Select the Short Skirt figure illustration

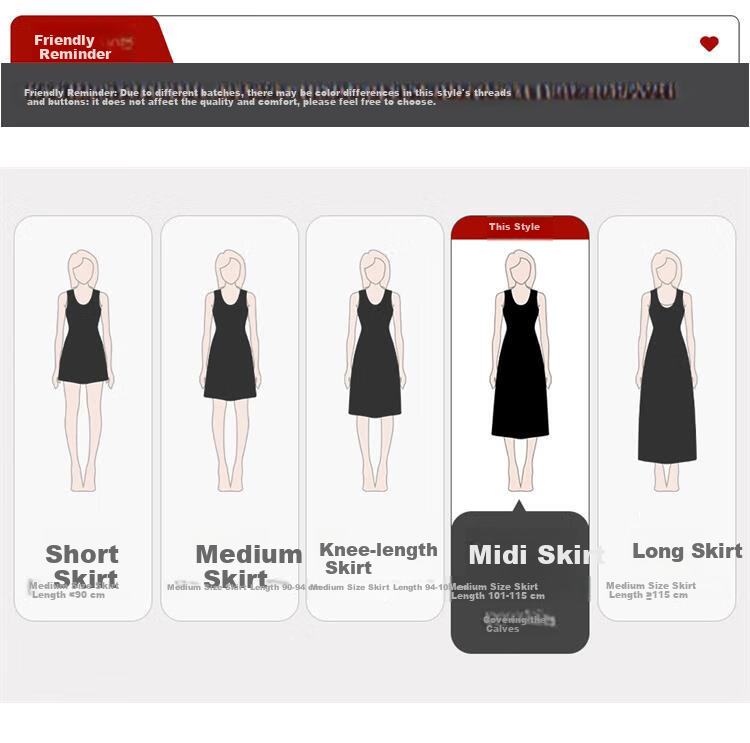[x=83, y=370]
